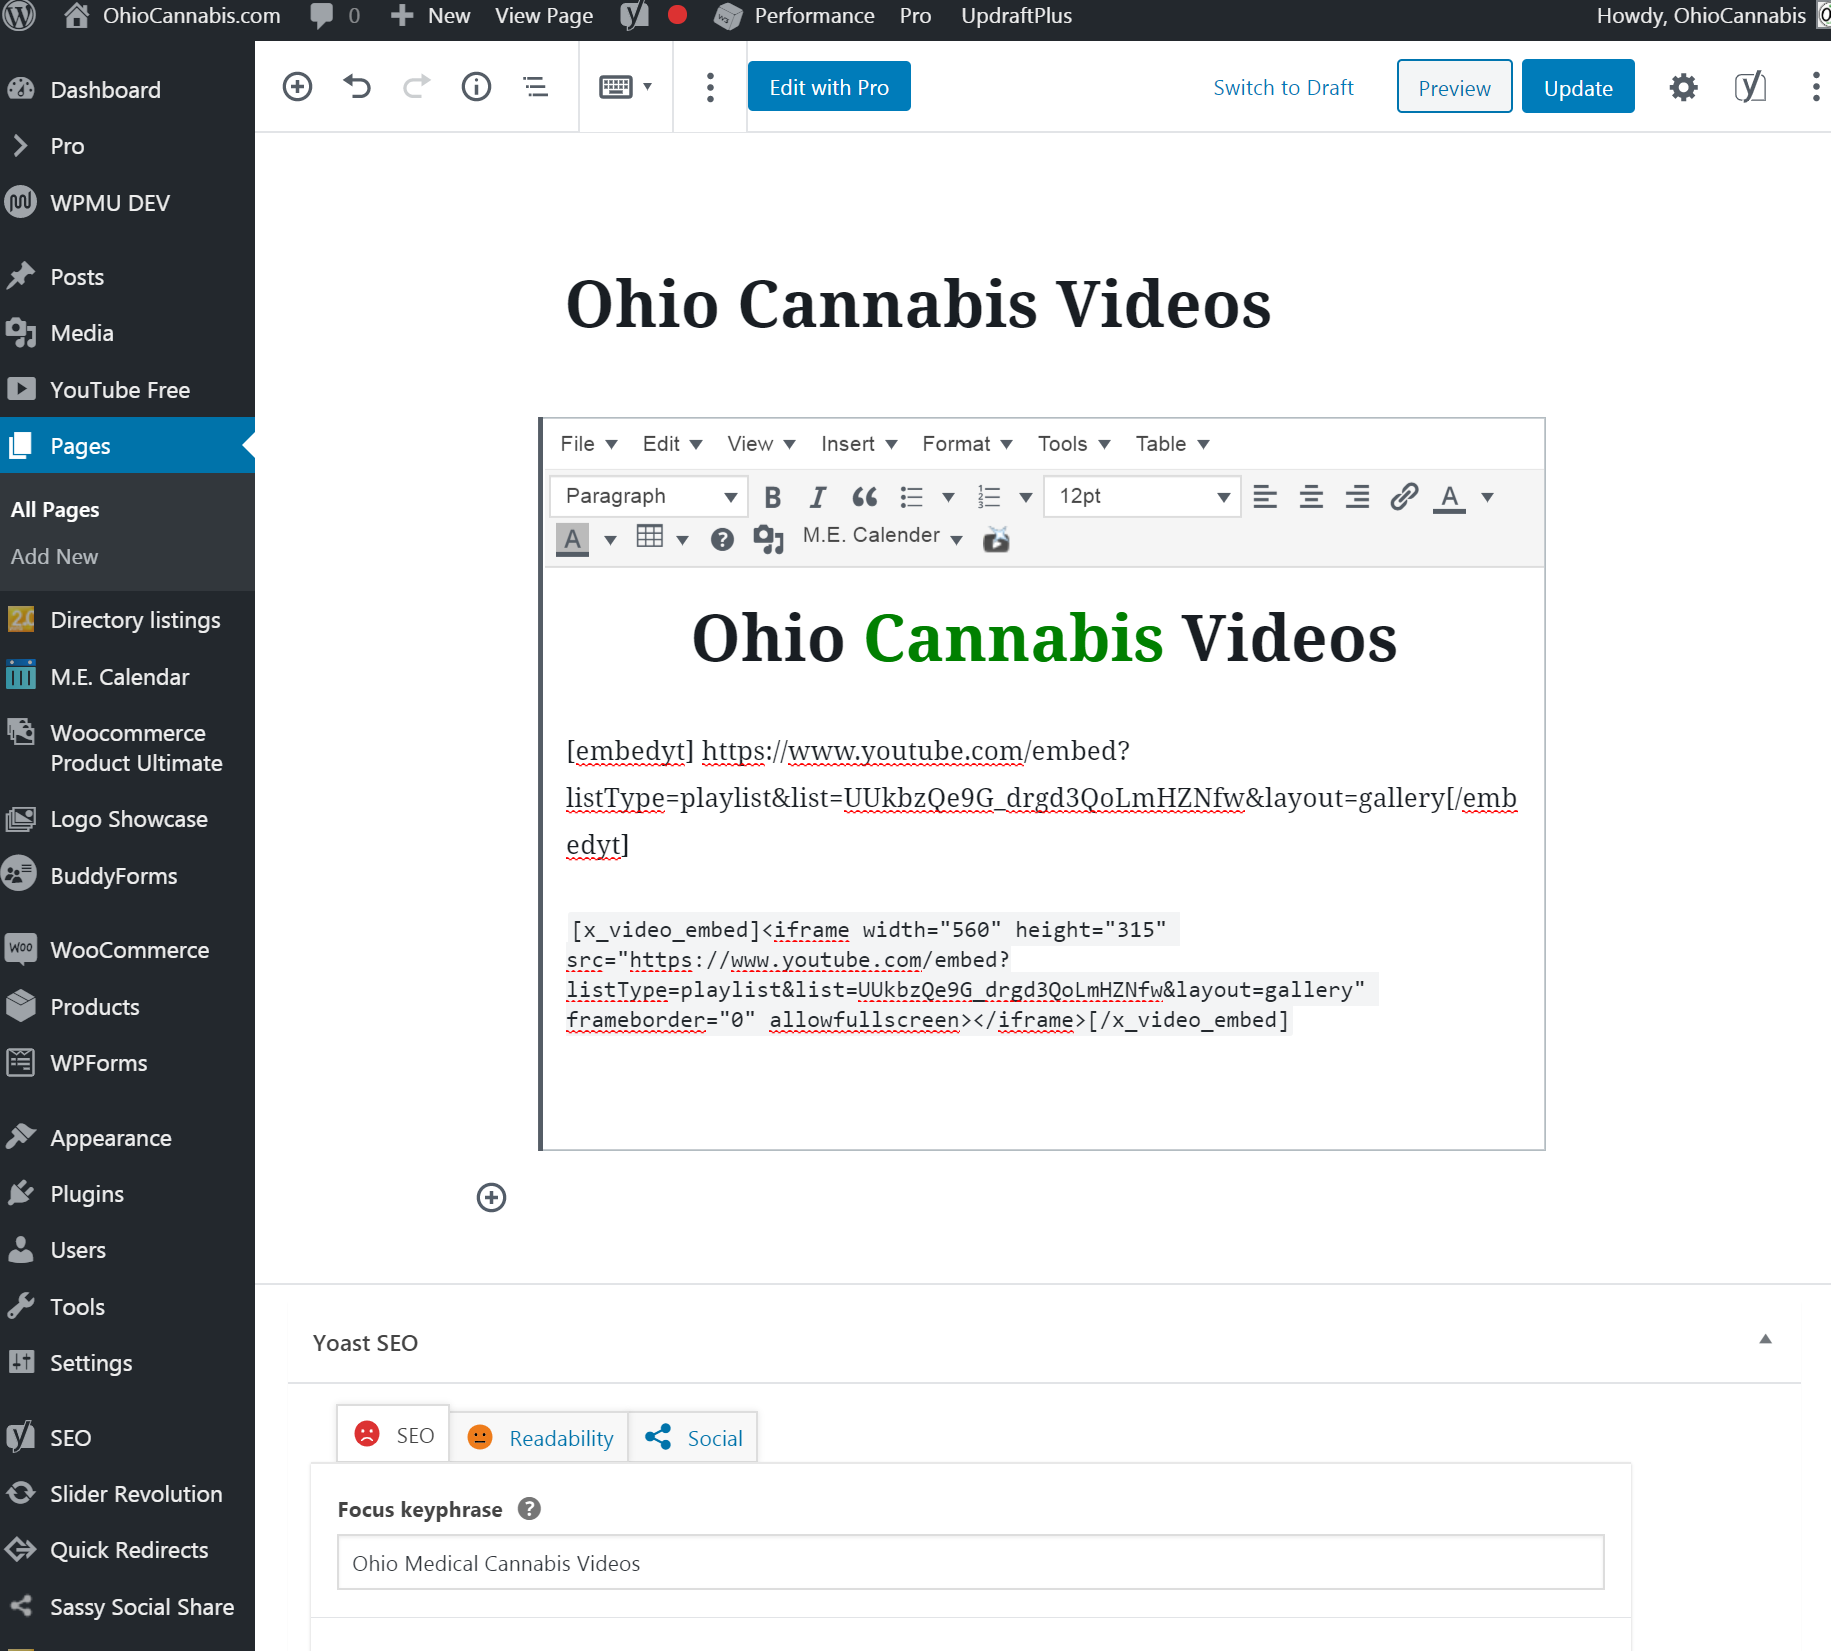Open the Edit menu in editor
This screenshot has width=1831, height=1651.
672,444
